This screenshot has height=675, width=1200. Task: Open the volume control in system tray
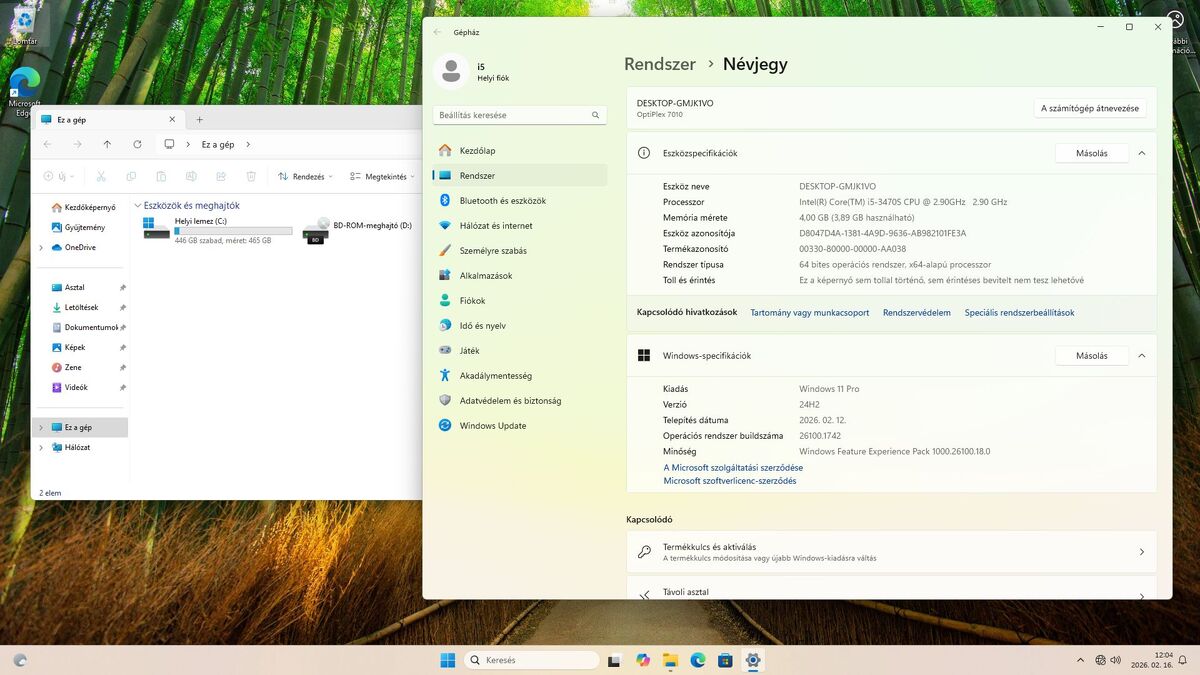pyautogui.click(x=1117, y=660)
